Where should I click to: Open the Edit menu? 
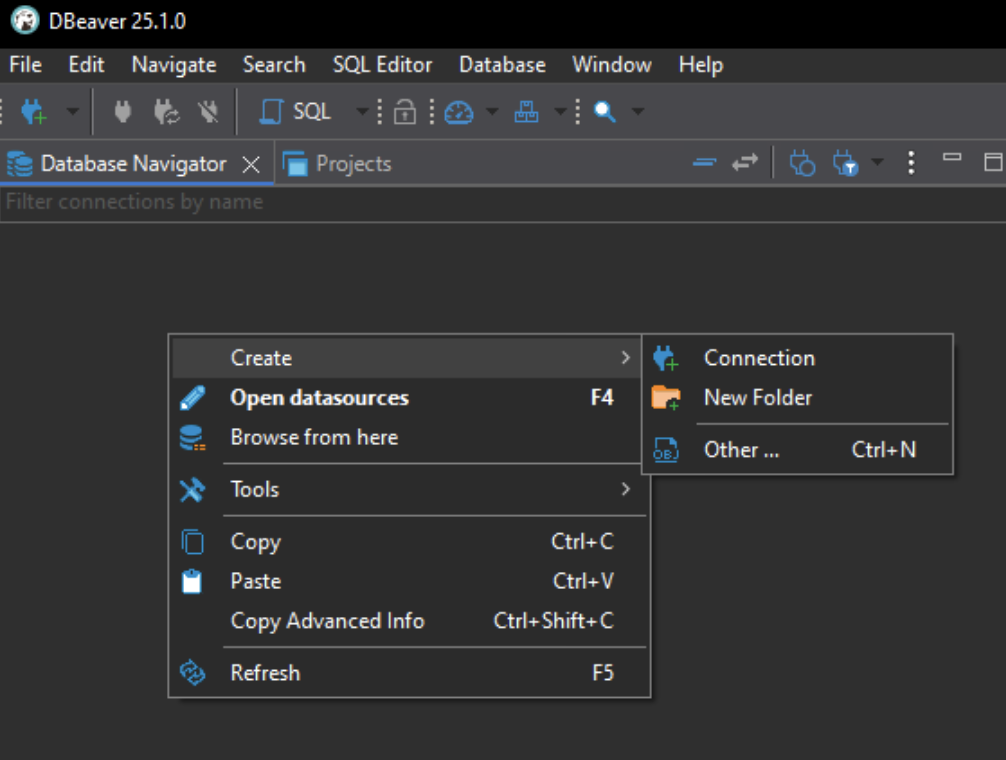point(86,65)
